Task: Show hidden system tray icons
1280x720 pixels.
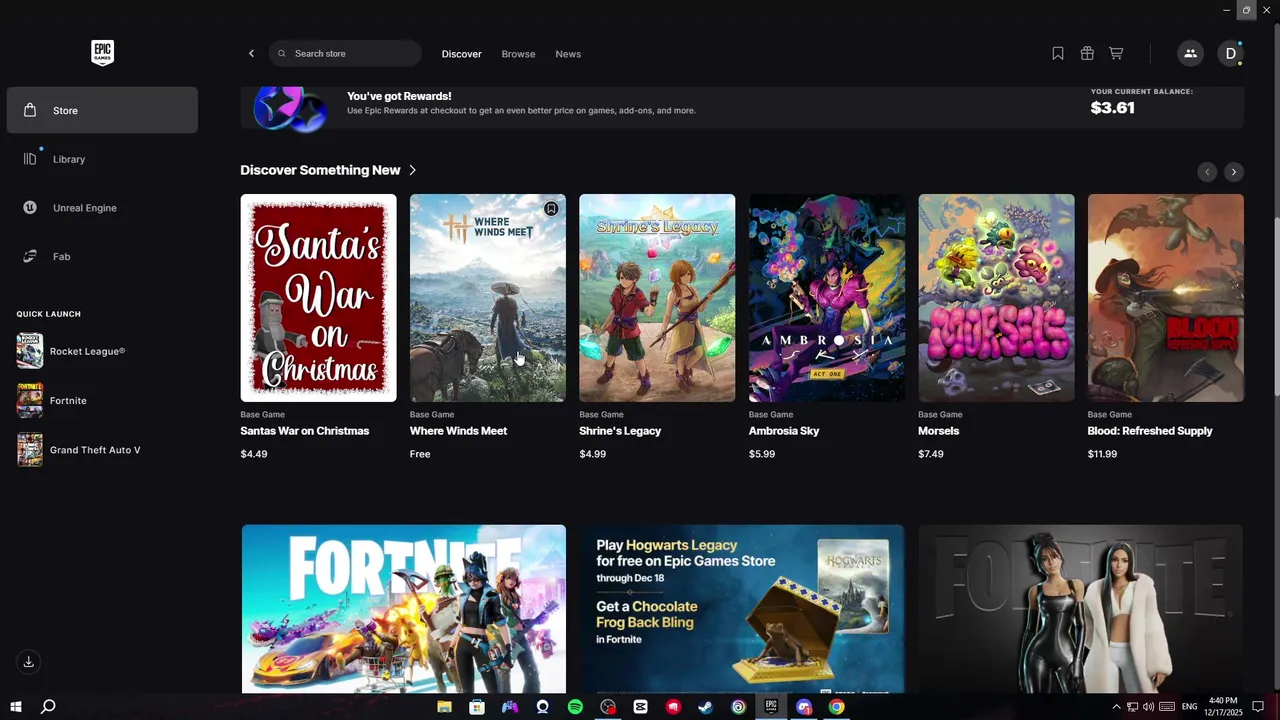Action: pos(1116,707)
